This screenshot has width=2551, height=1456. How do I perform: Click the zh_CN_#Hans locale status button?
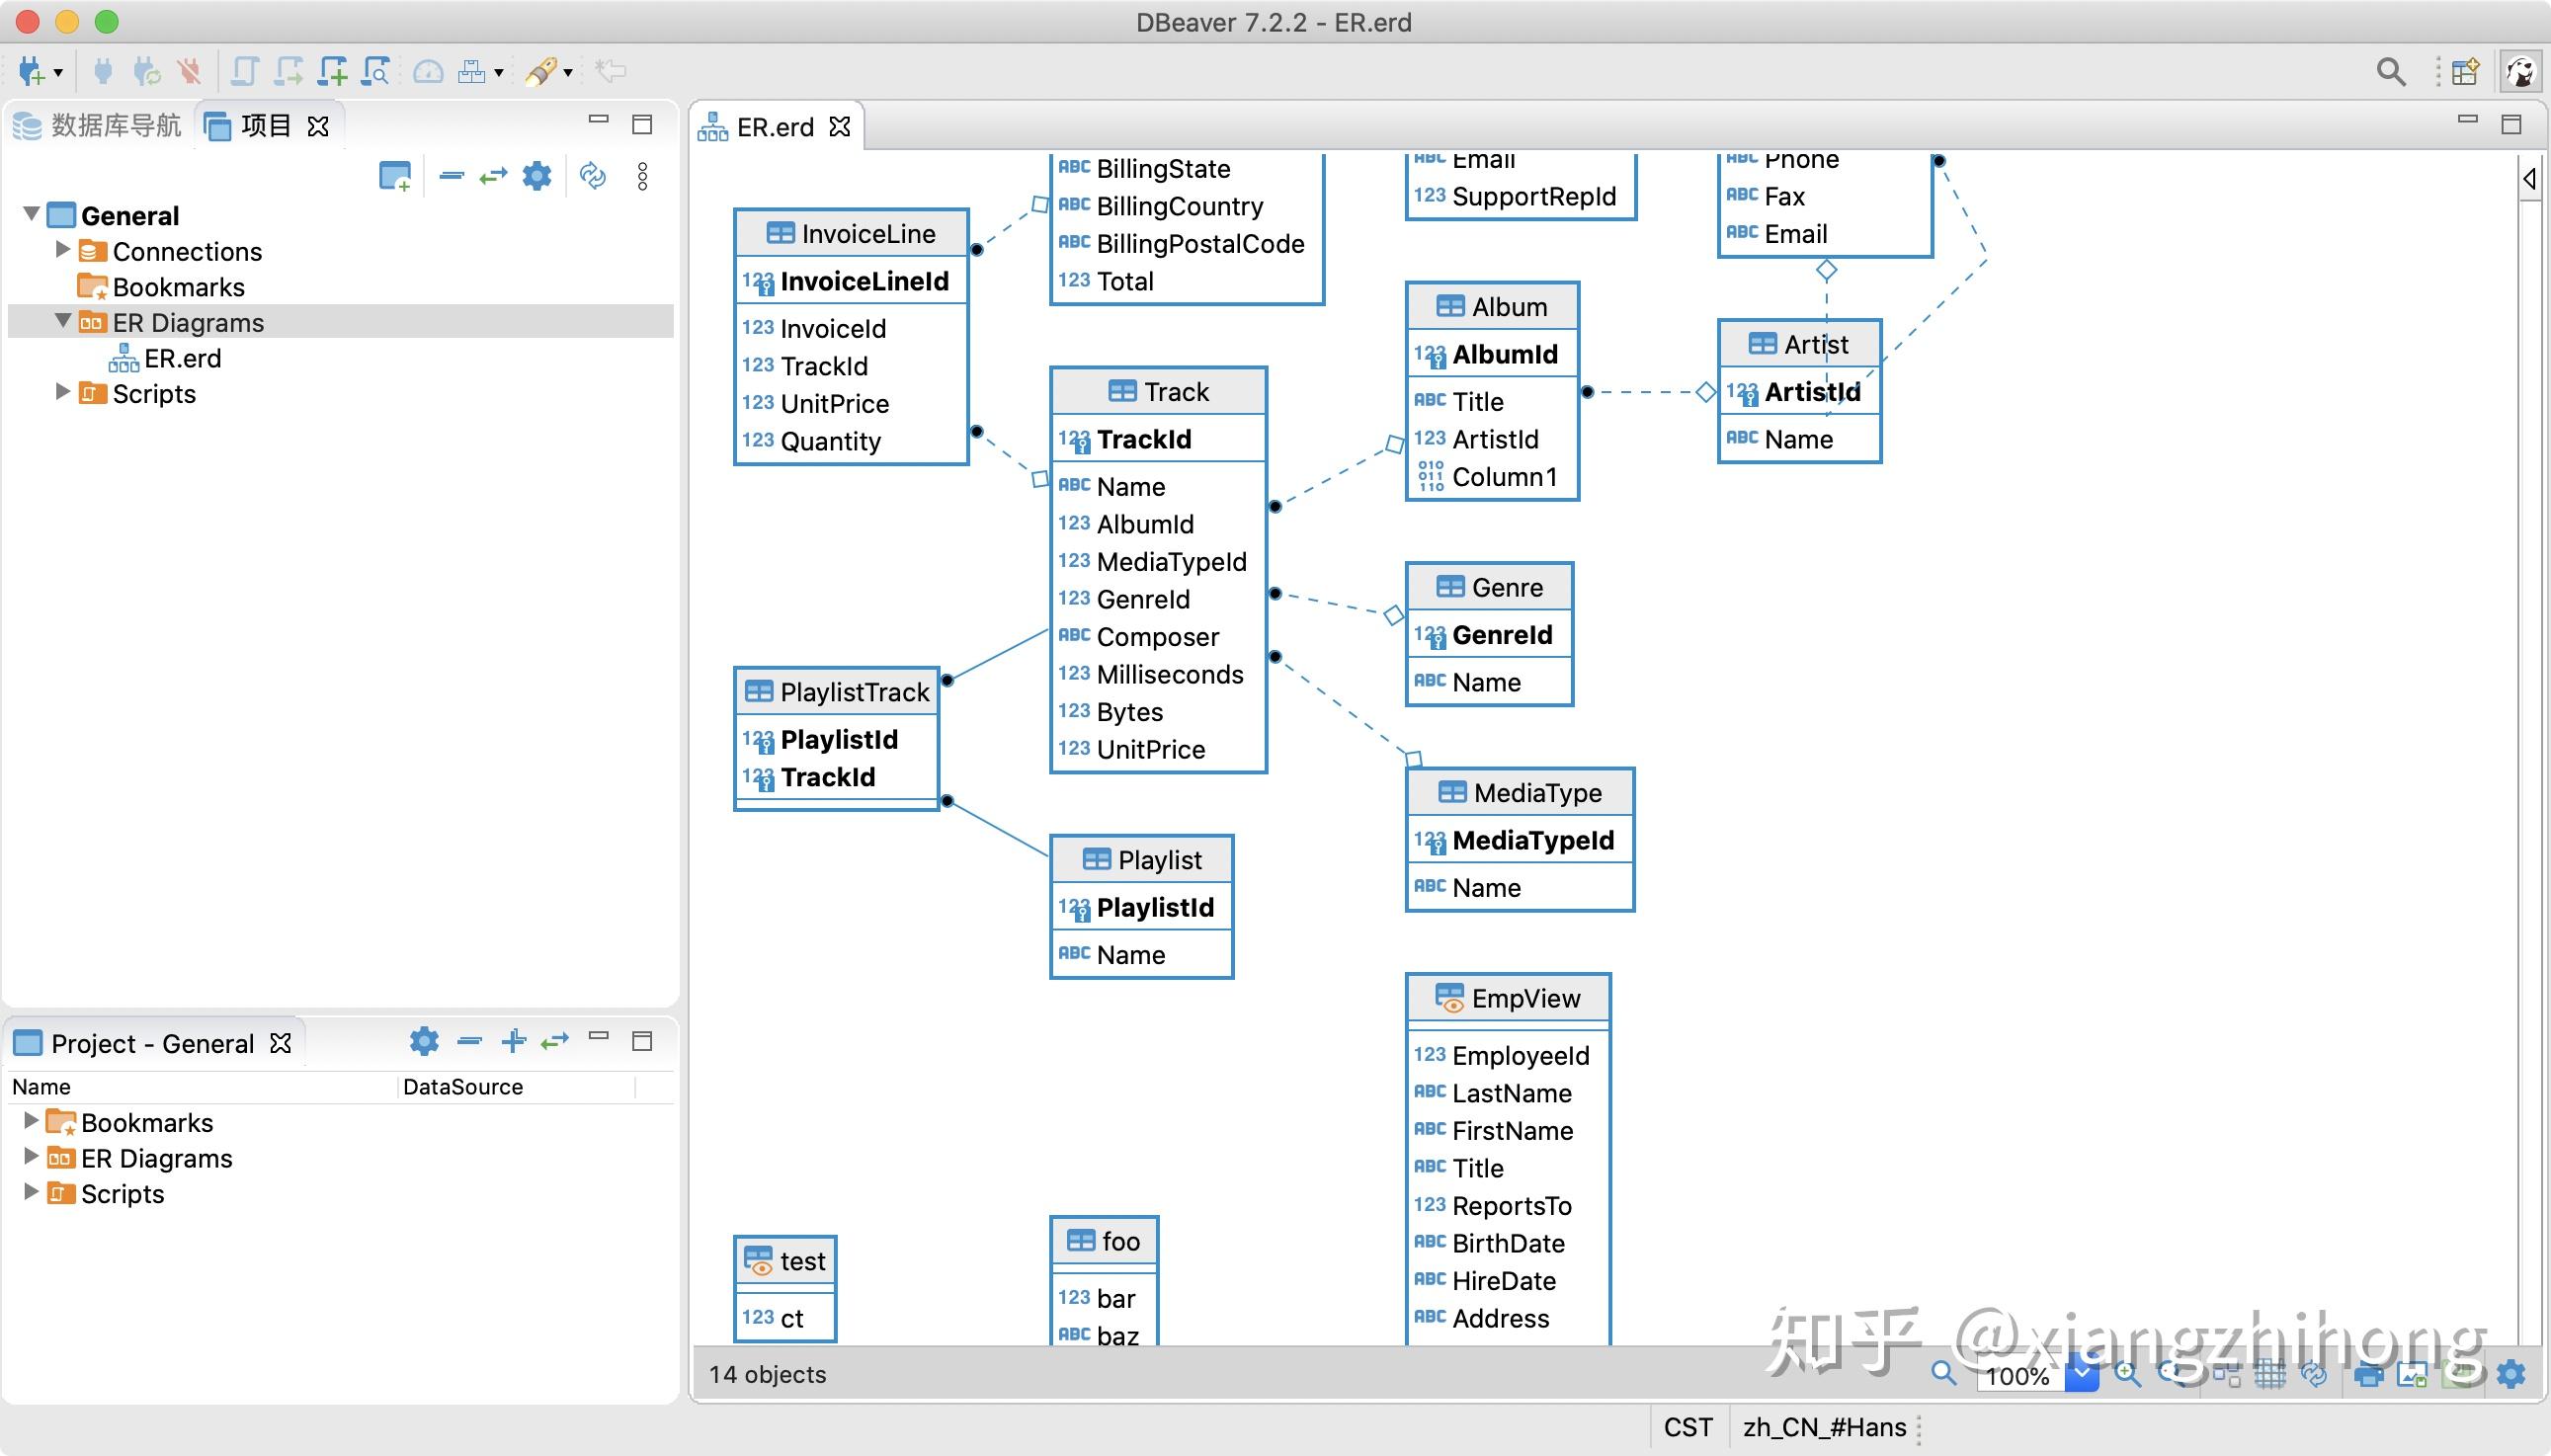[1824, 1427]
